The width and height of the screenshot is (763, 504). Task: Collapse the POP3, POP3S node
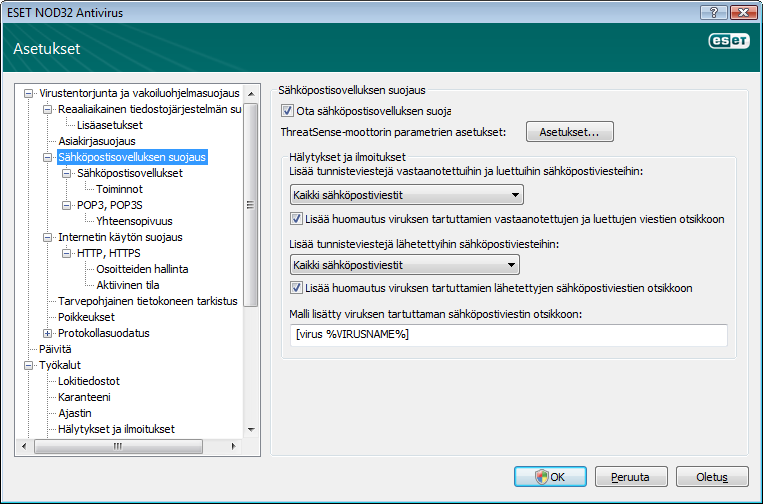(66, 205)
